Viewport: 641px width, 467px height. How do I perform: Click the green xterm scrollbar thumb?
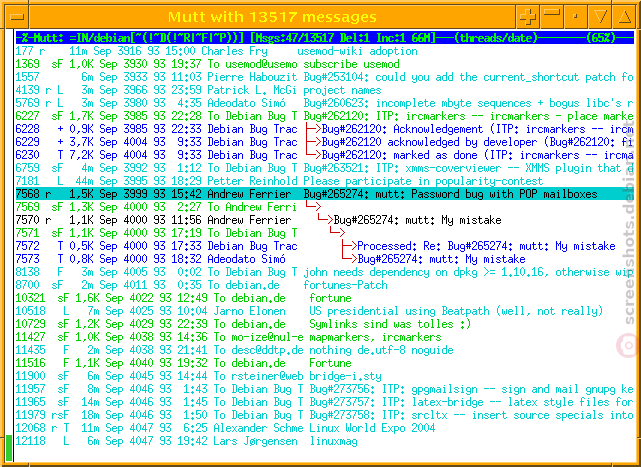tap(9, 448)
